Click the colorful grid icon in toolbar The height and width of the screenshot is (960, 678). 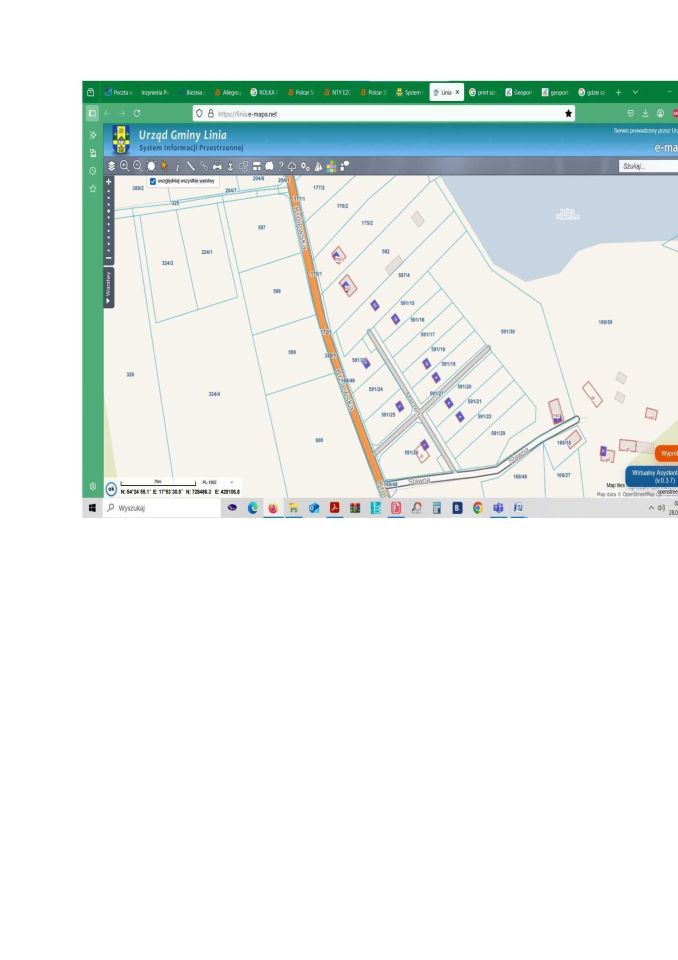tap(331, 166)
